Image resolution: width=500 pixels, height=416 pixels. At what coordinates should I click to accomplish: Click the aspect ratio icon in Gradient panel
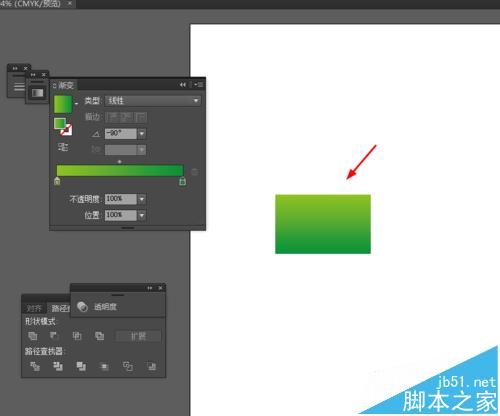point(96,150)
